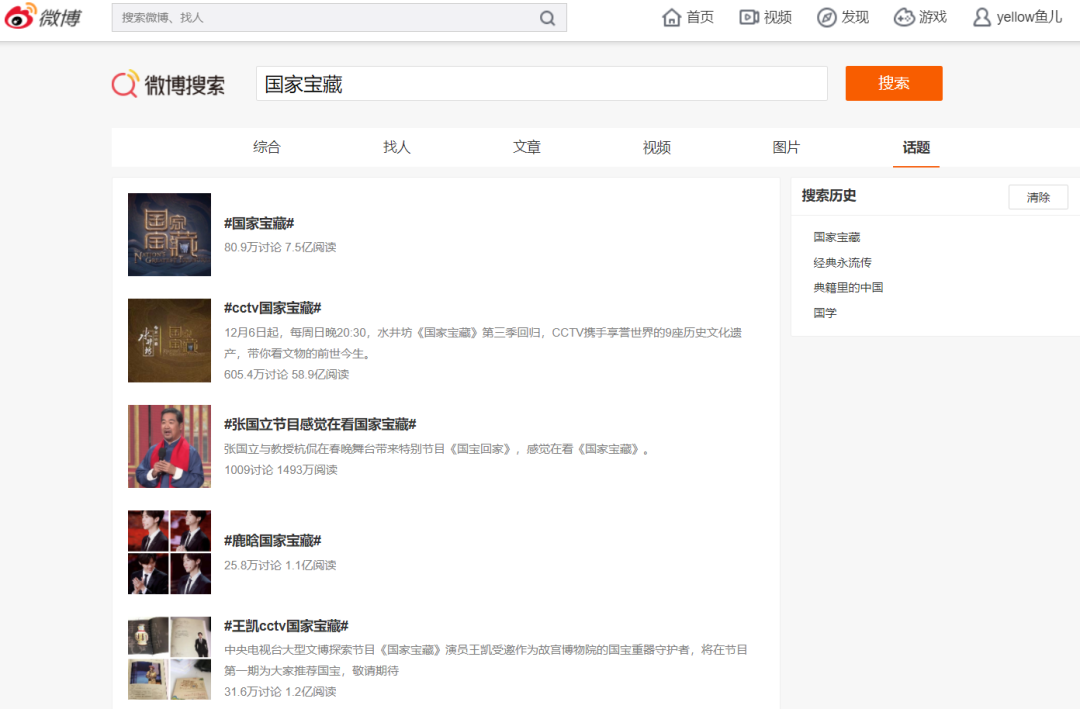Viewport: 1080px width, 709px height.
Task: Select 国学 in search history
Action: pyautogui.click(x=825, y=313)
